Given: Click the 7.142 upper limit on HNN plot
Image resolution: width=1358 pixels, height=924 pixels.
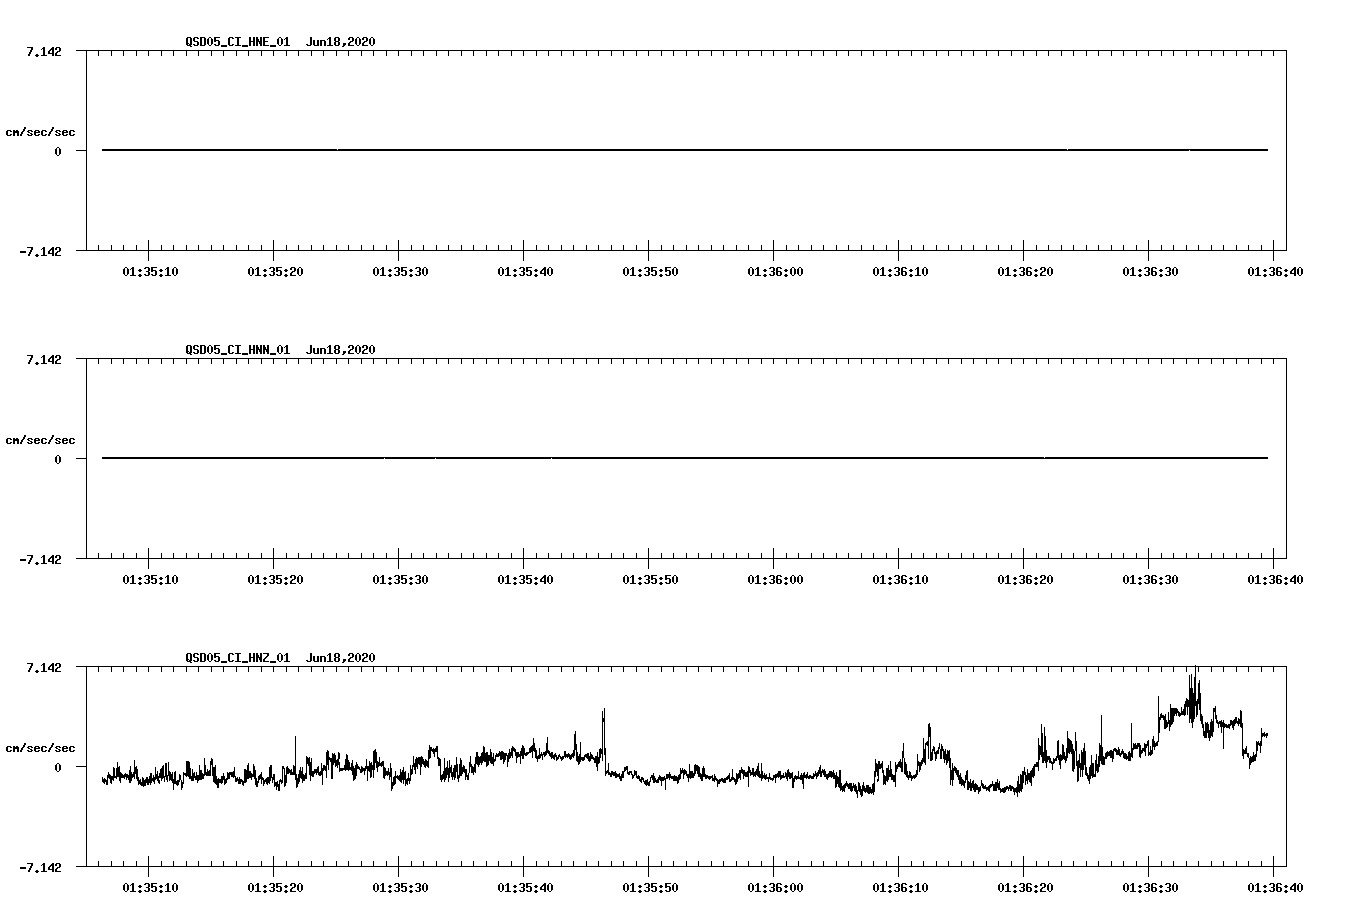Looking at the screenshot, I should 44,359.
